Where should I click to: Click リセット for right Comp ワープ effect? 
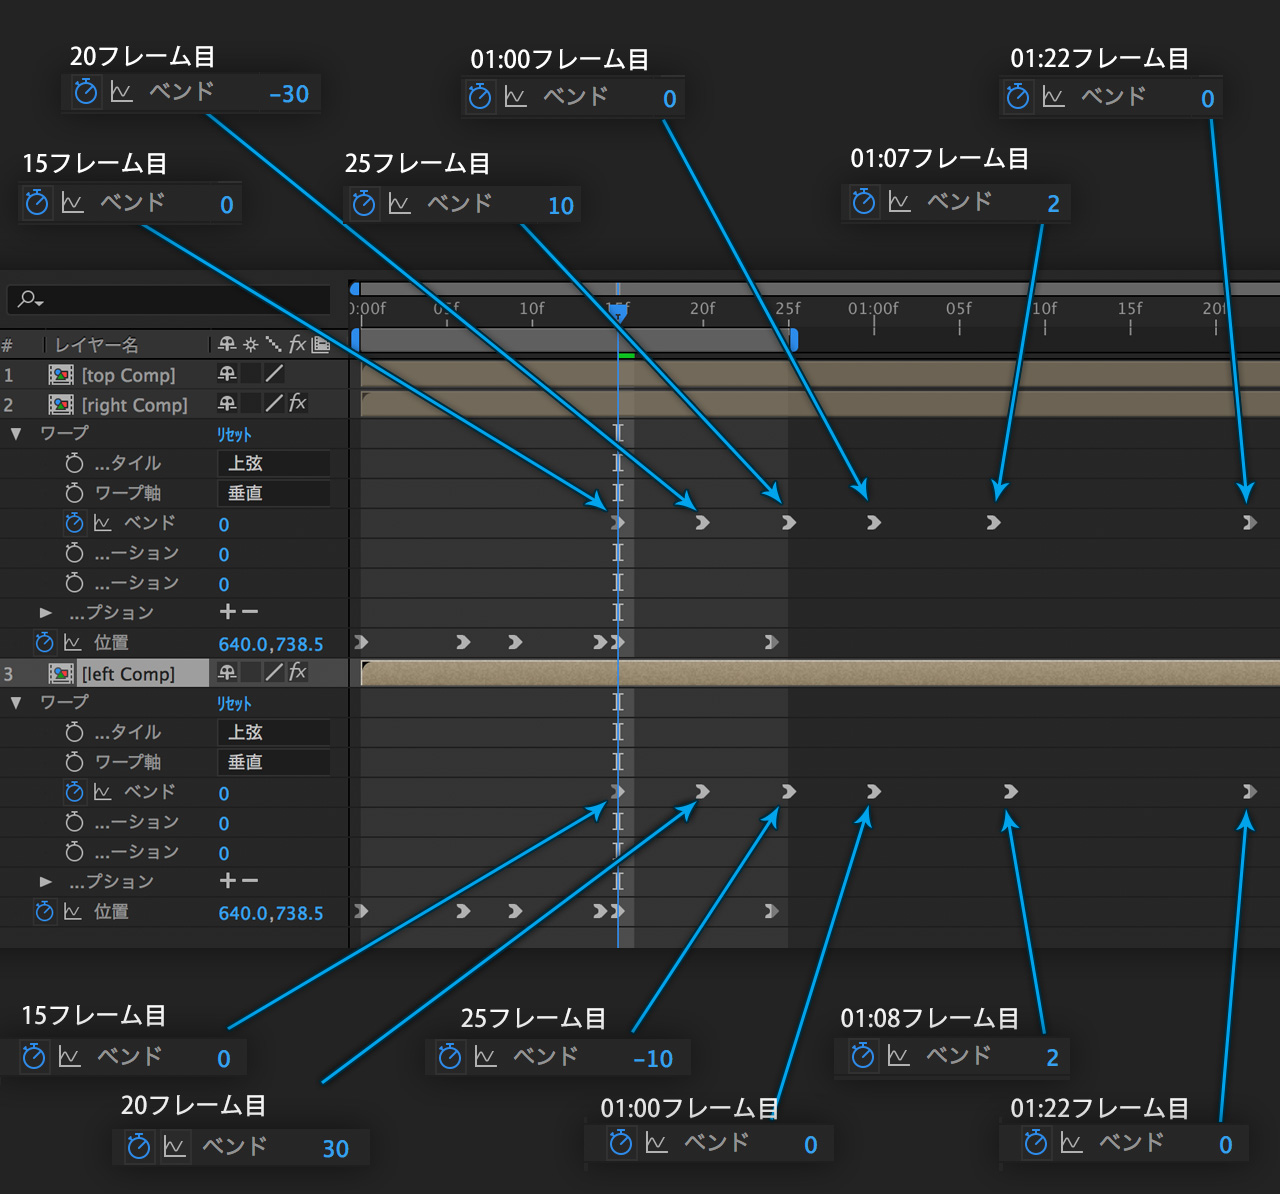tap(234, 434)
